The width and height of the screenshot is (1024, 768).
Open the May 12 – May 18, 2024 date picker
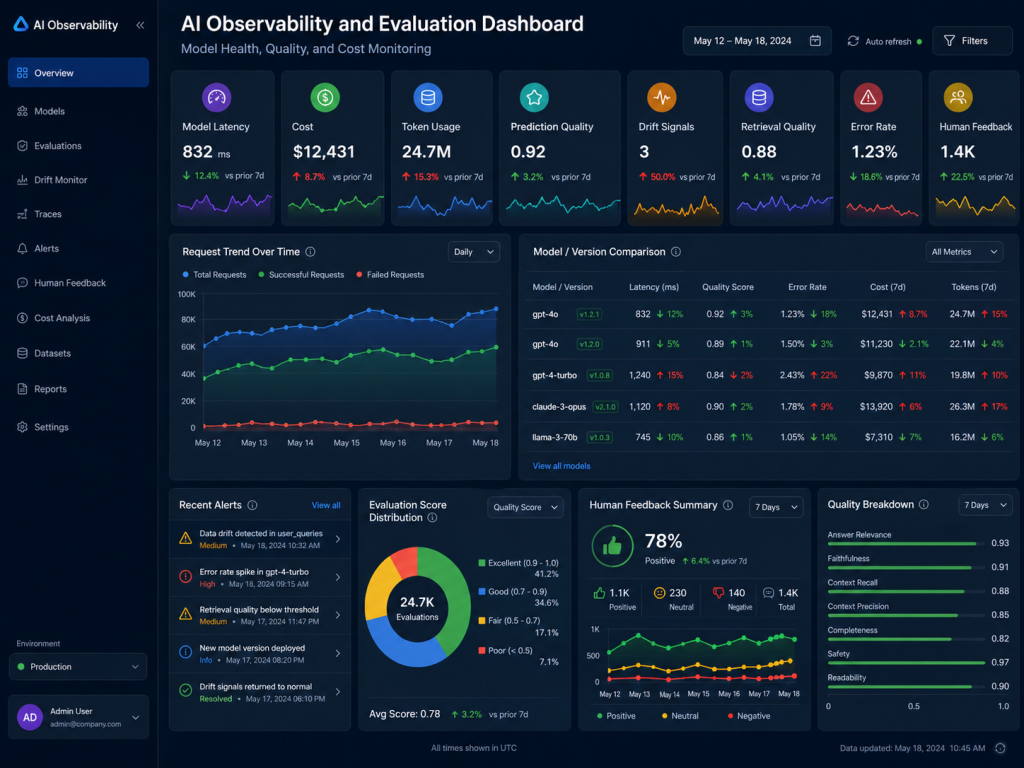pyautogui.click(x=757, y=40)
